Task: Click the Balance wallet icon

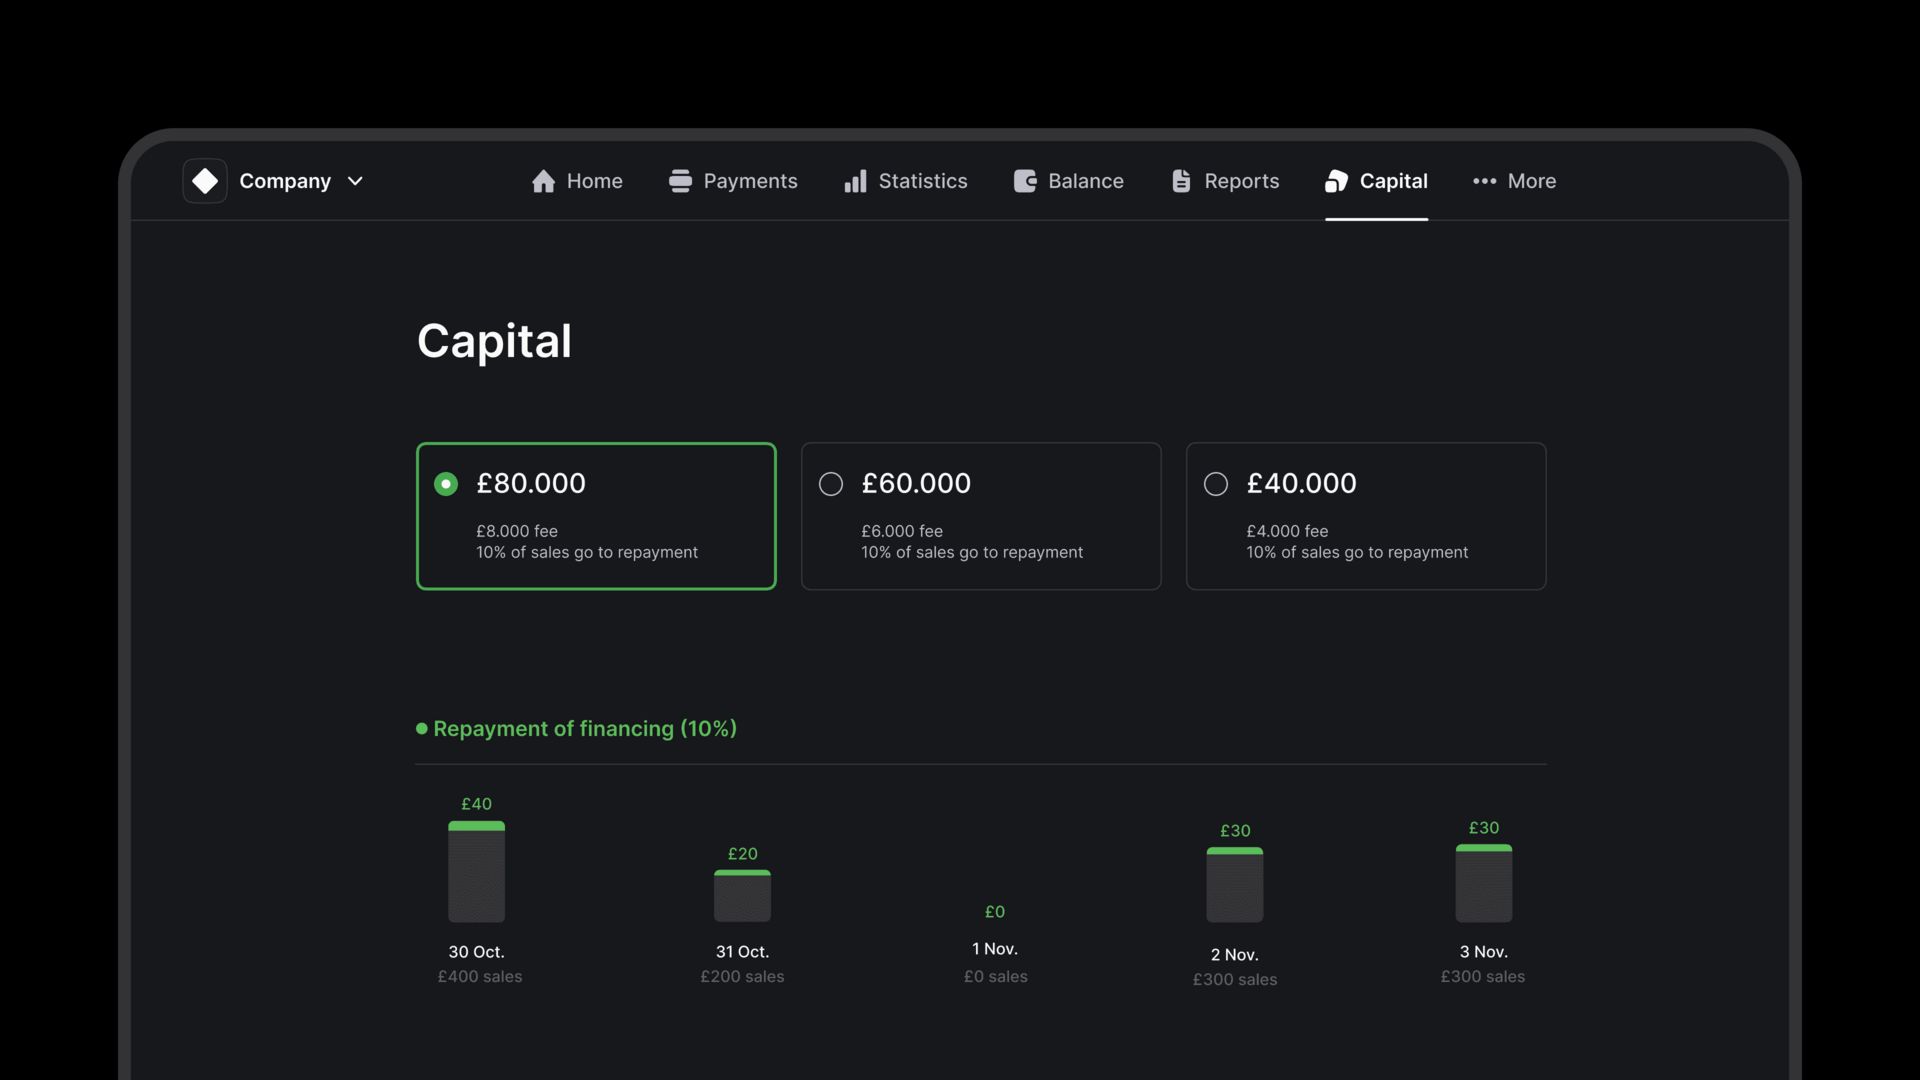Action: (x=1025, y=181)
